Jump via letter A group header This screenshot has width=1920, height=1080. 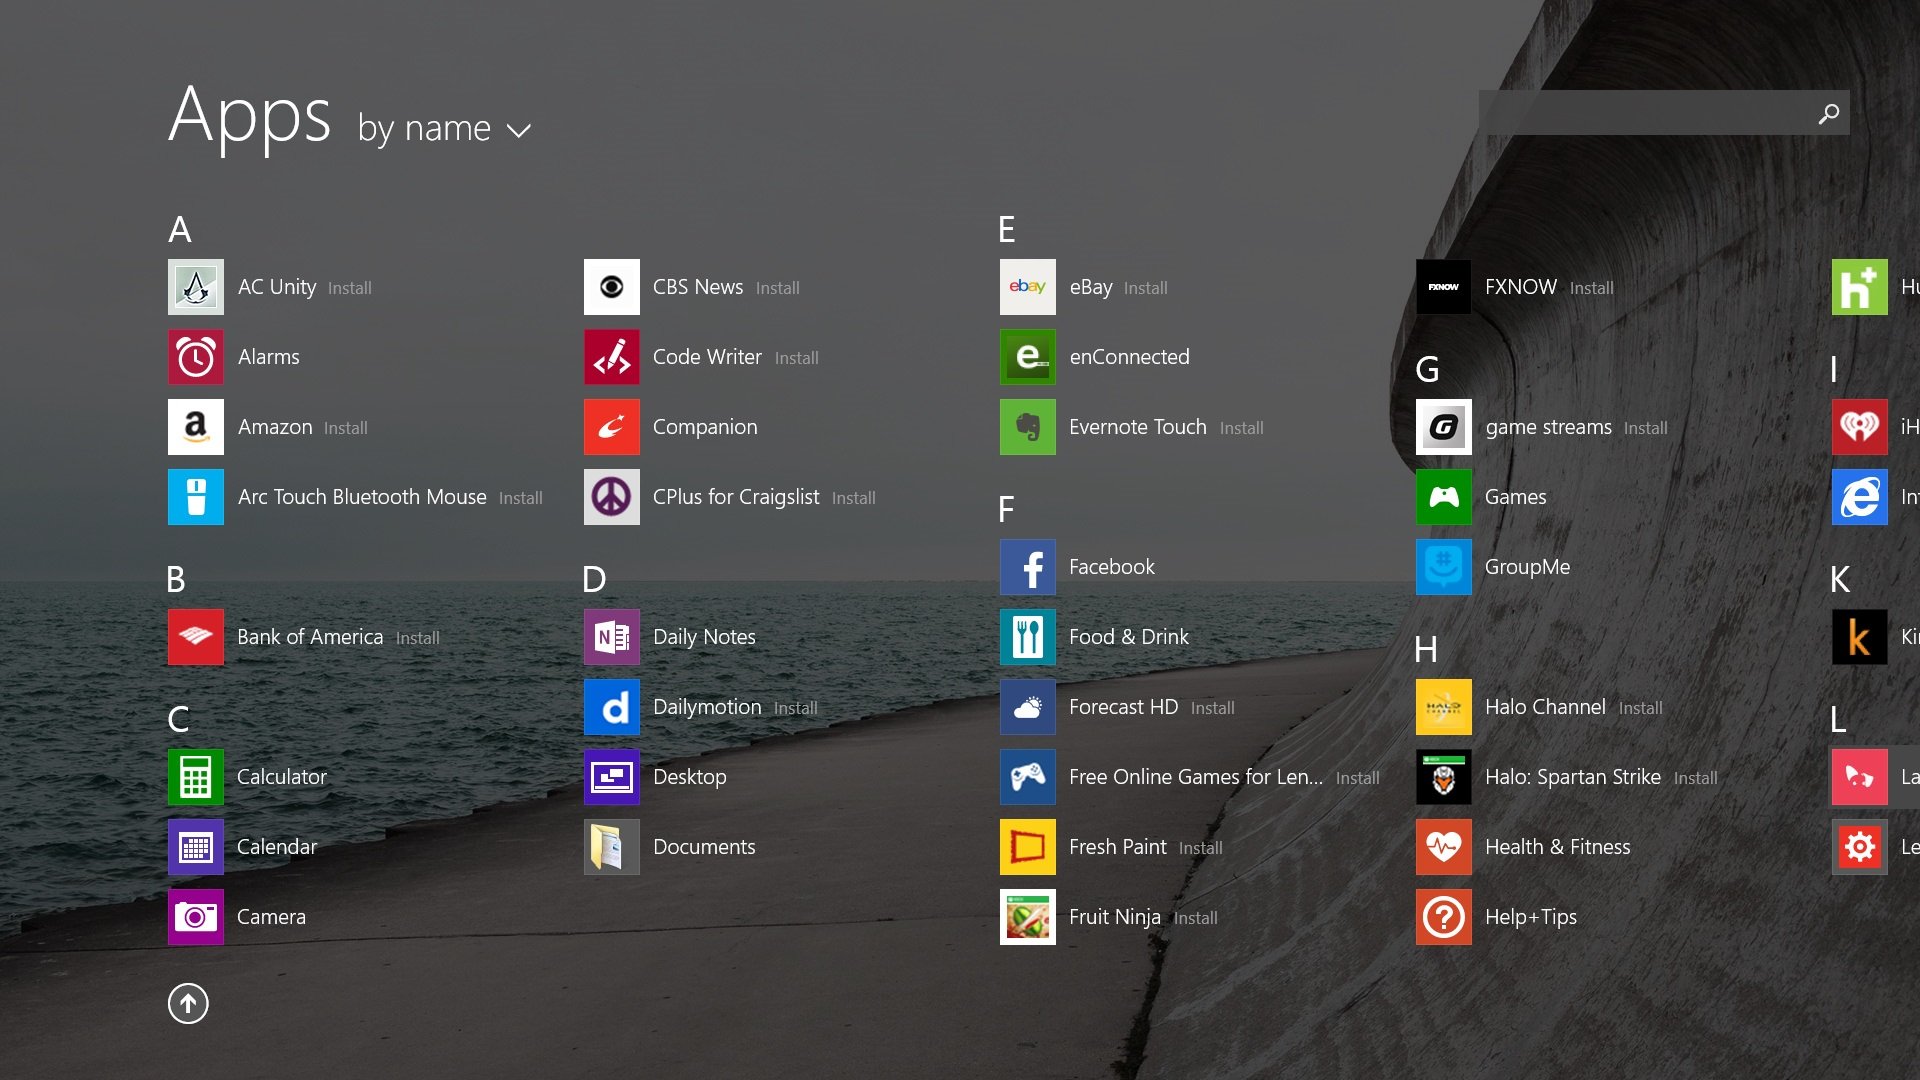(x=180, y=230)
